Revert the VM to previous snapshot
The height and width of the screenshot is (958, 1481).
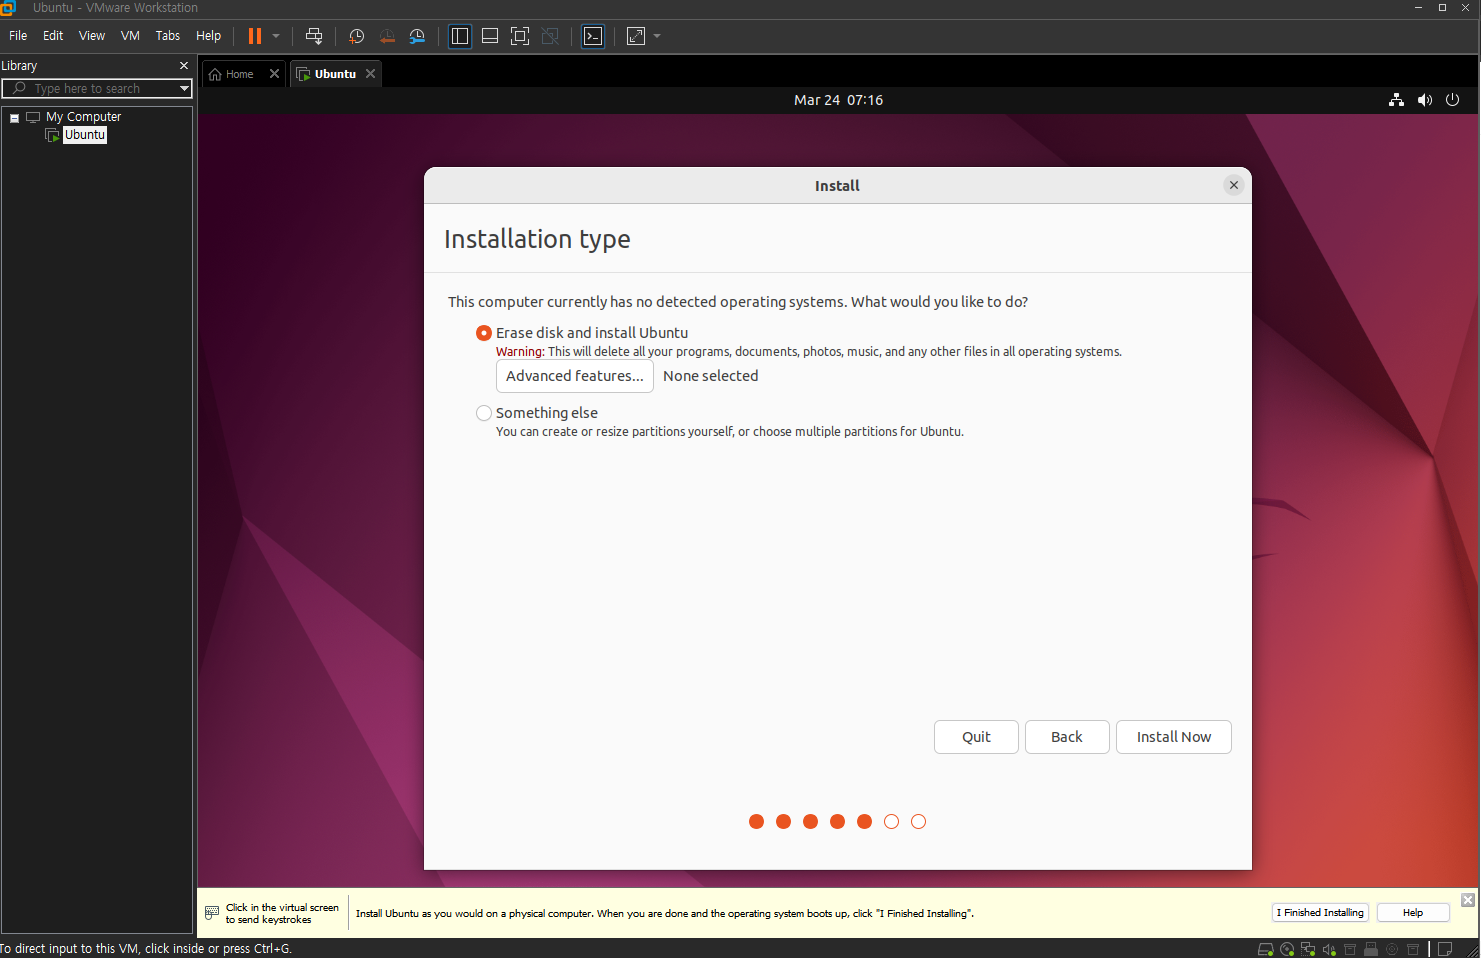click(387, 36)
